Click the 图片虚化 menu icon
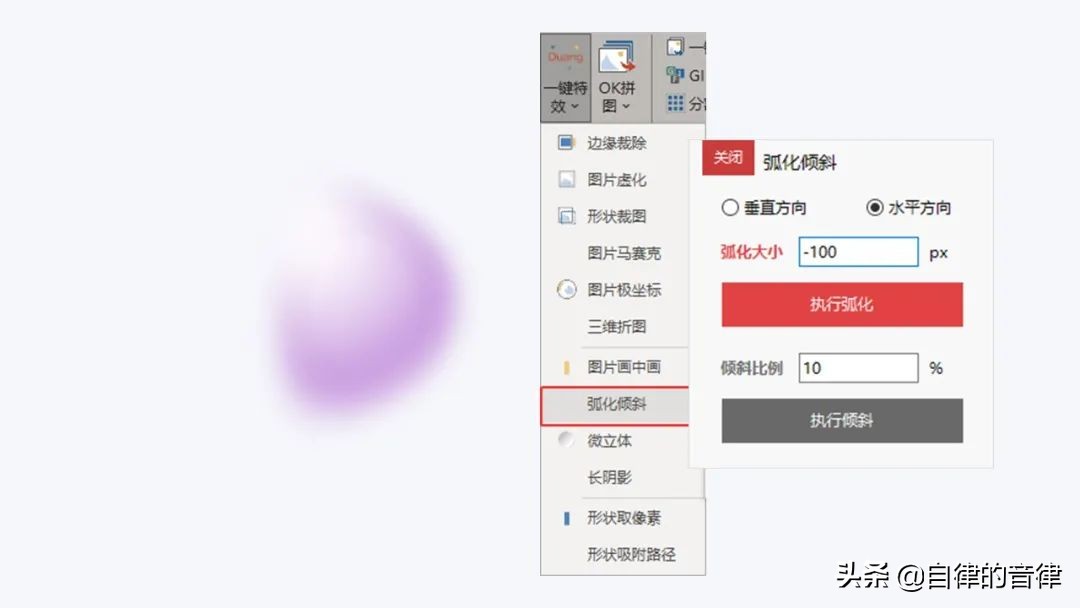The image size is (1080, 608). click(566, 180)
